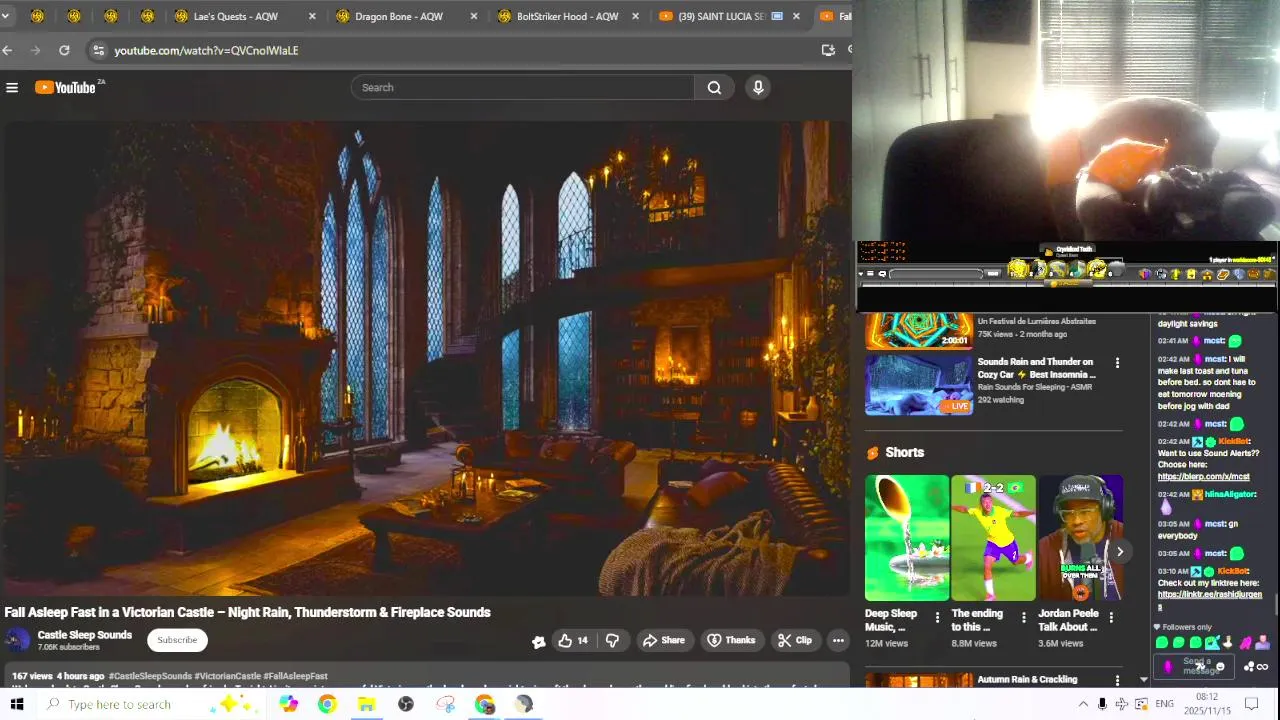Click the Send a message chat field

[1196, 667]
